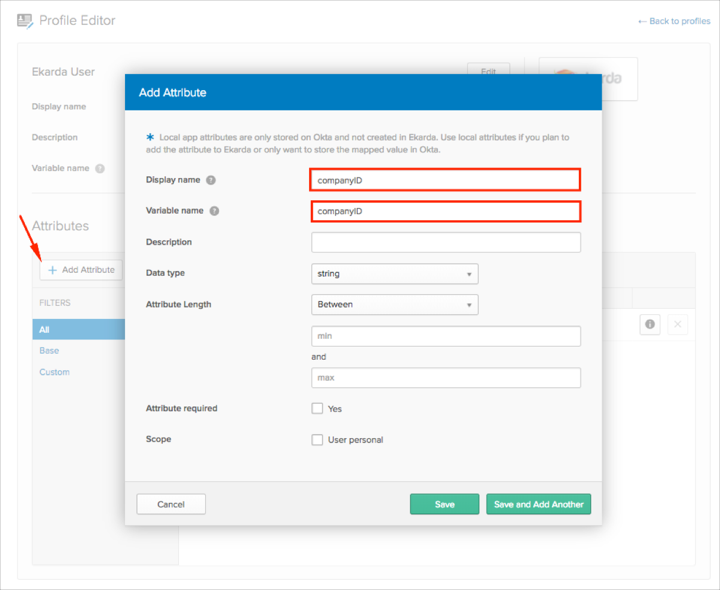Click the X delete icon in attribute row
The image size is (720, 590).
tap(677, 324)
